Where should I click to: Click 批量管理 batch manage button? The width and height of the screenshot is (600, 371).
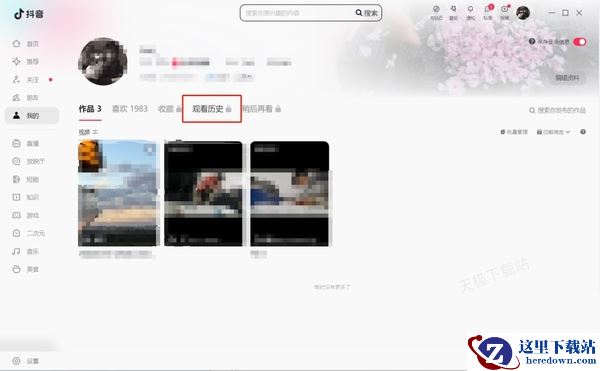pos(514,132)
